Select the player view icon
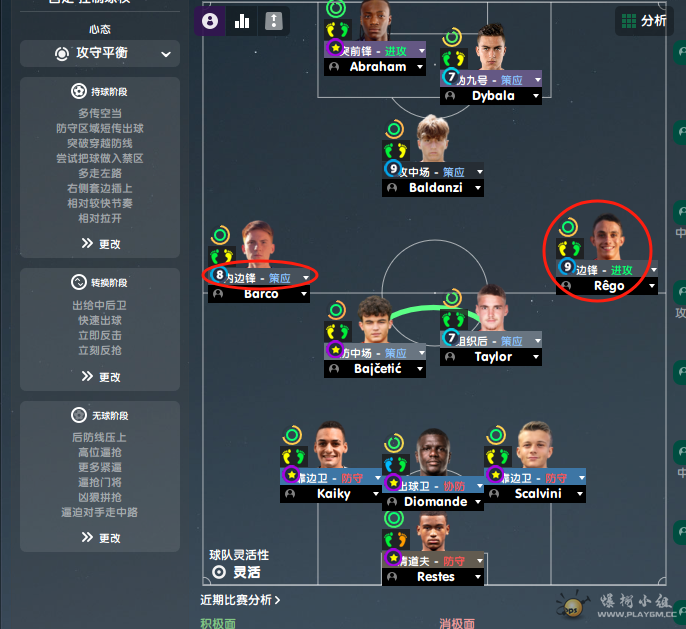The height and width of the screenshot is (629, 686). tap(210, 21)
